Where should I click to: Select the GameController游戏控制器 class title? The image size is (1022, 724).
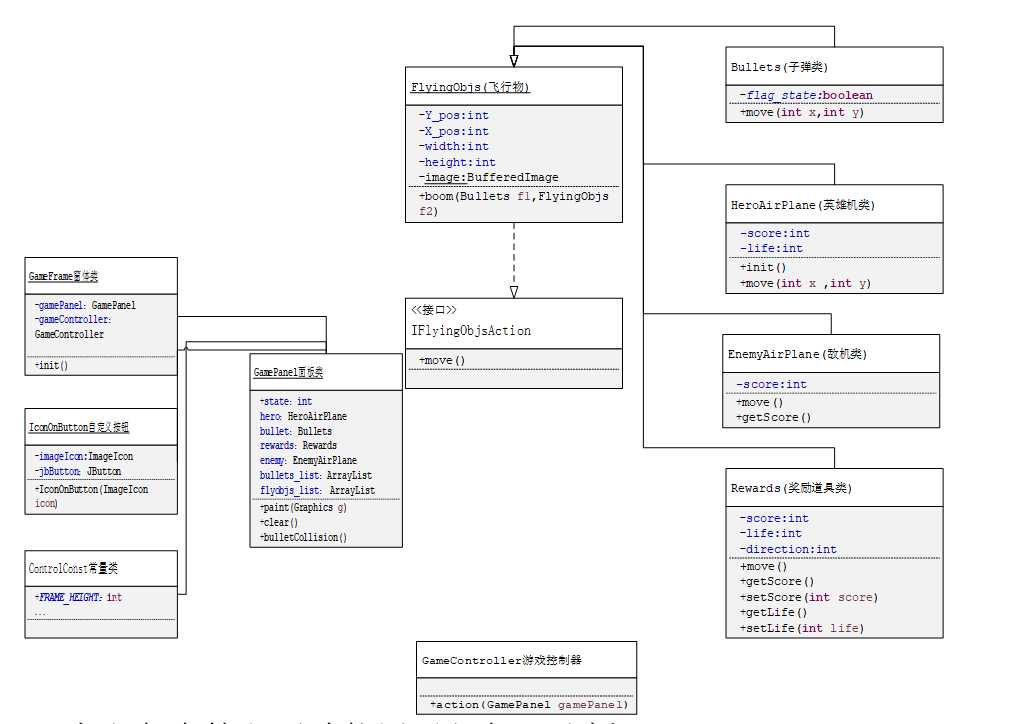[501, 660]
